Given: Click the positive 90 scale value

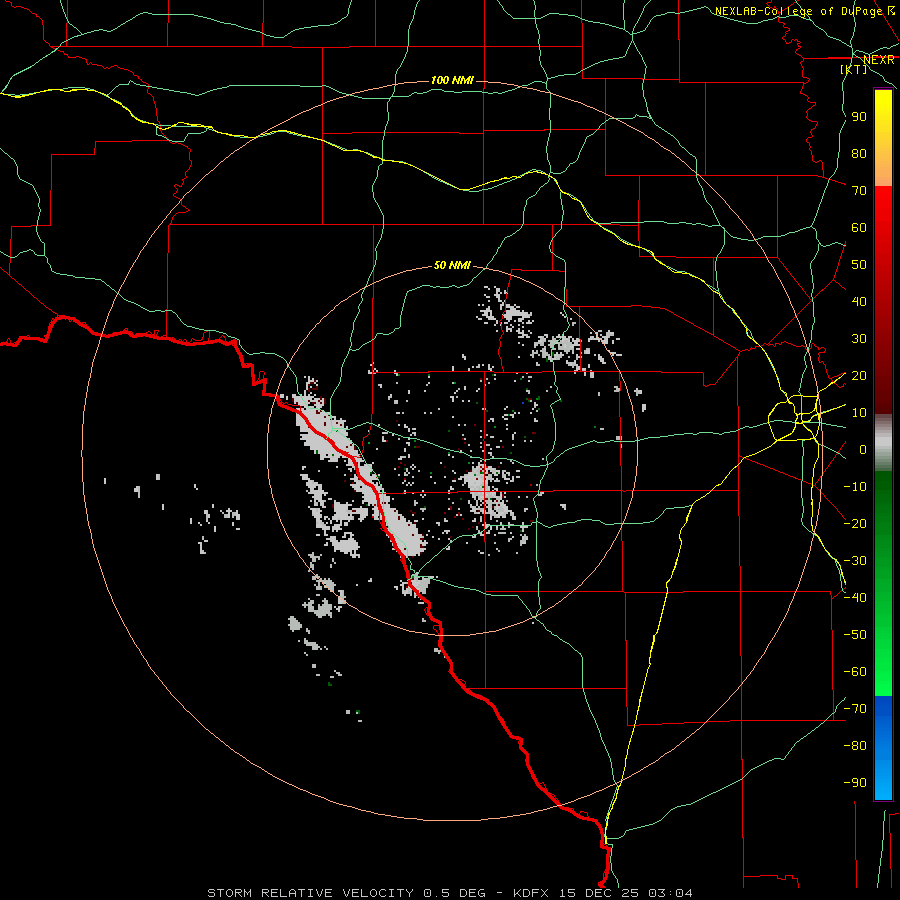Looking at the screenshot, I should tap(859, 117).
